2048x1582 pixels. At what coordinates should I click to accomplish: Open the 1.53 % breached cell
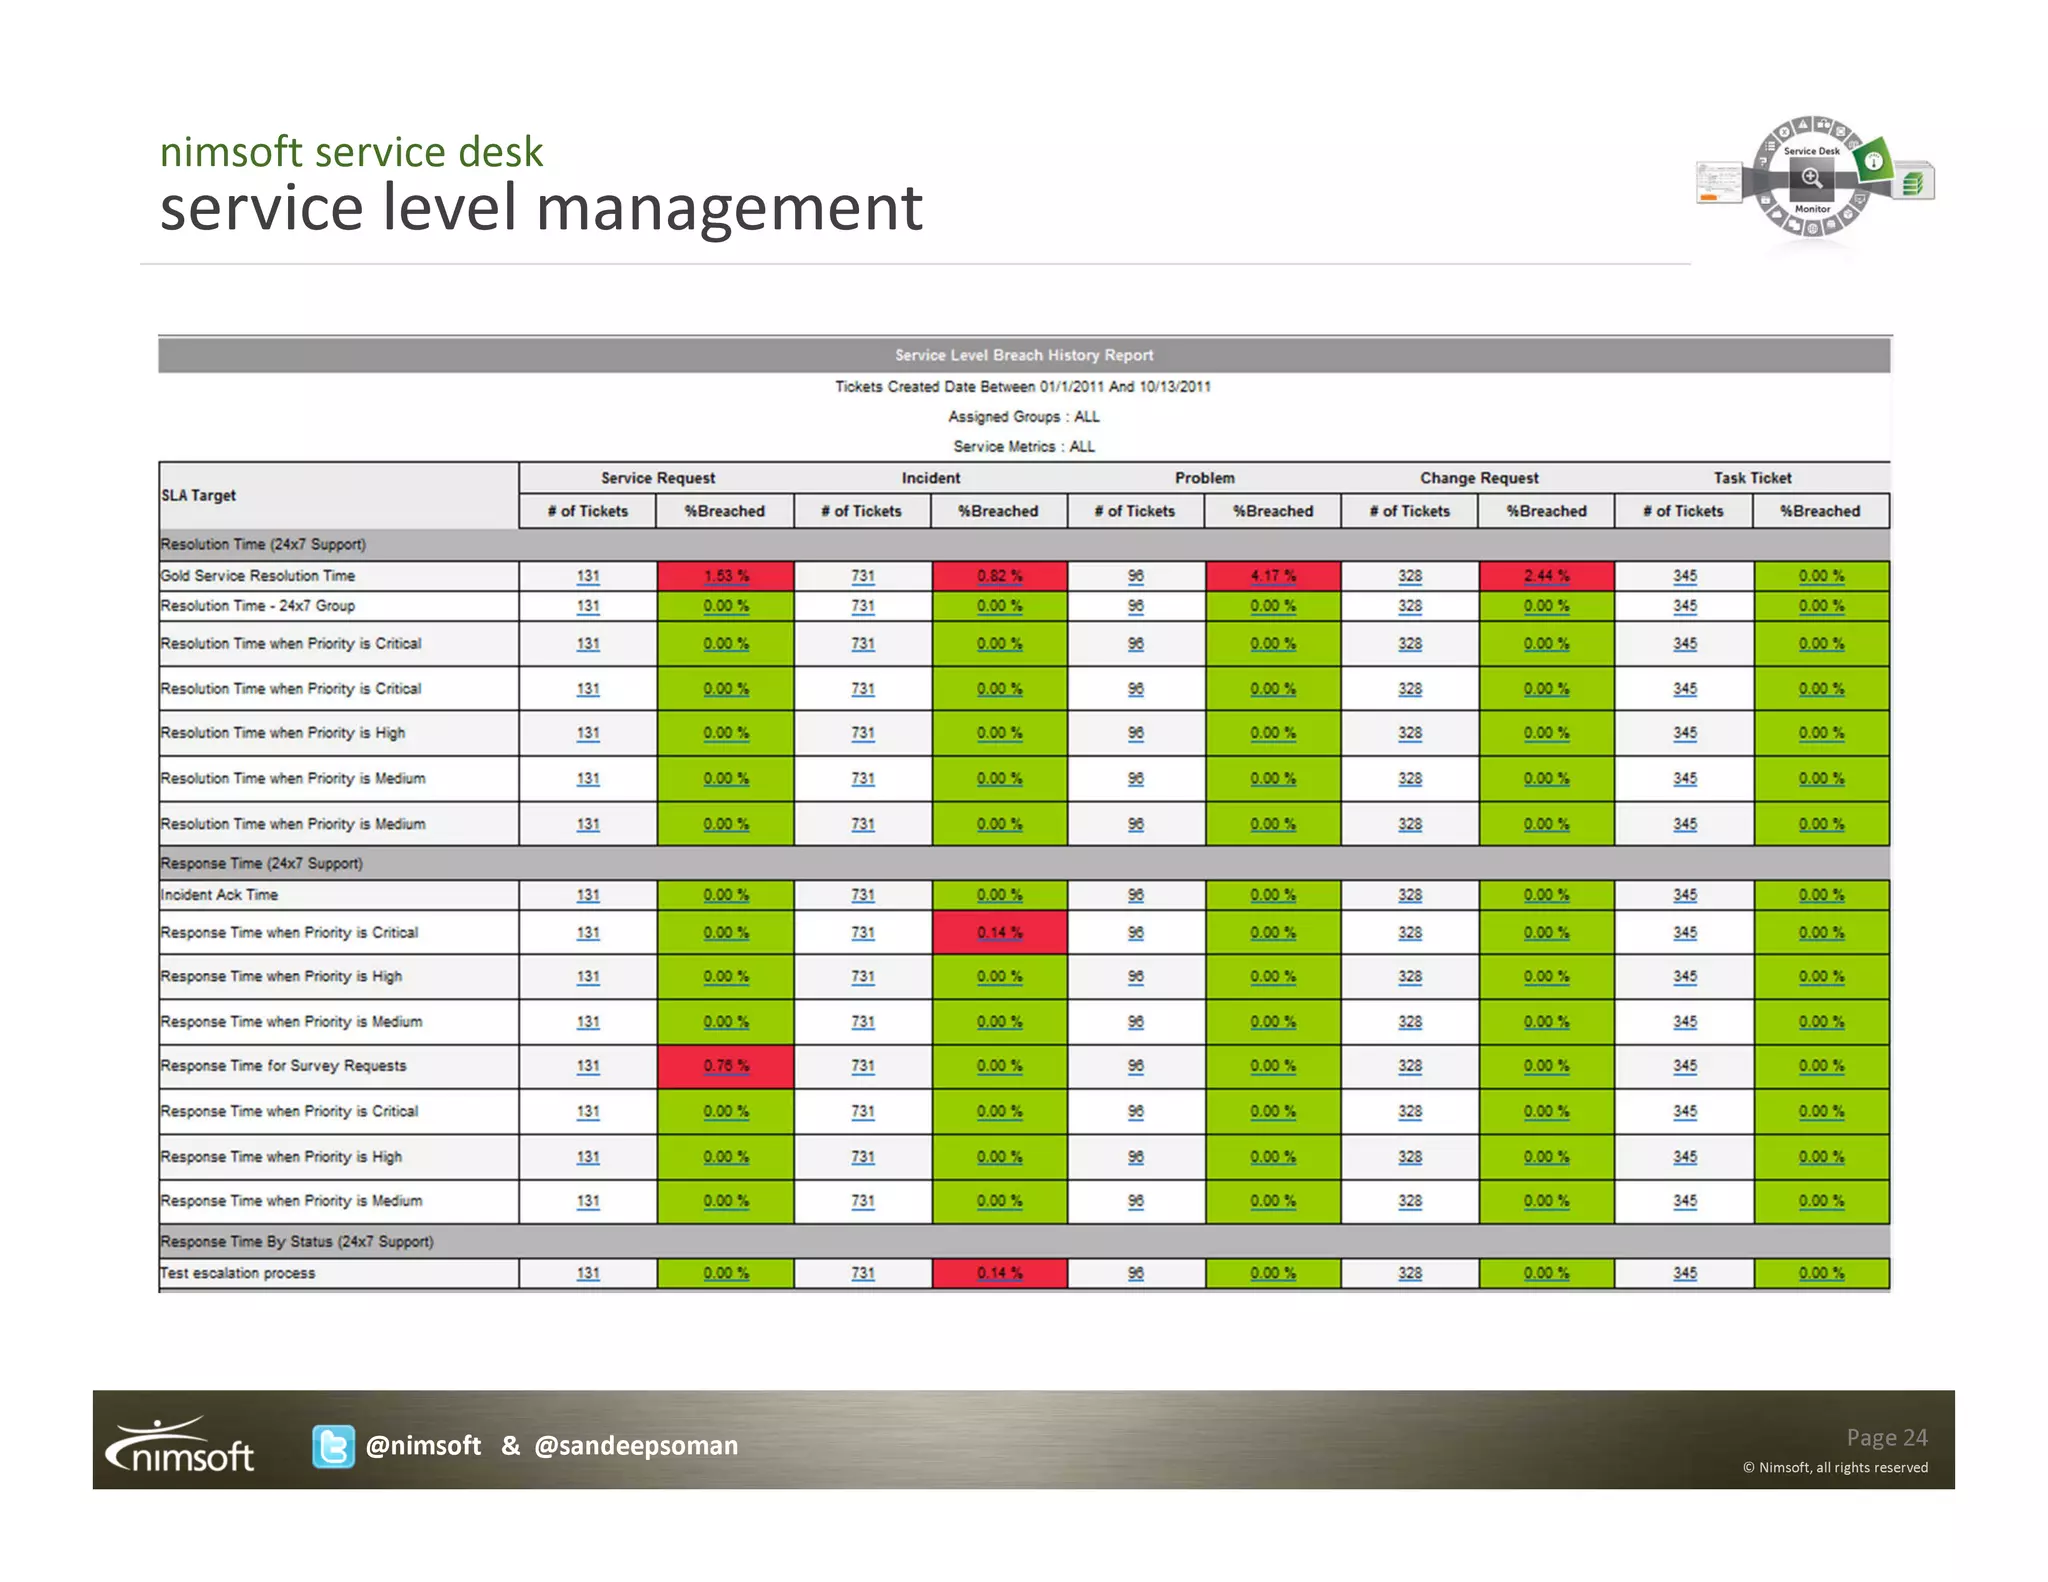[x=726, y=576]
